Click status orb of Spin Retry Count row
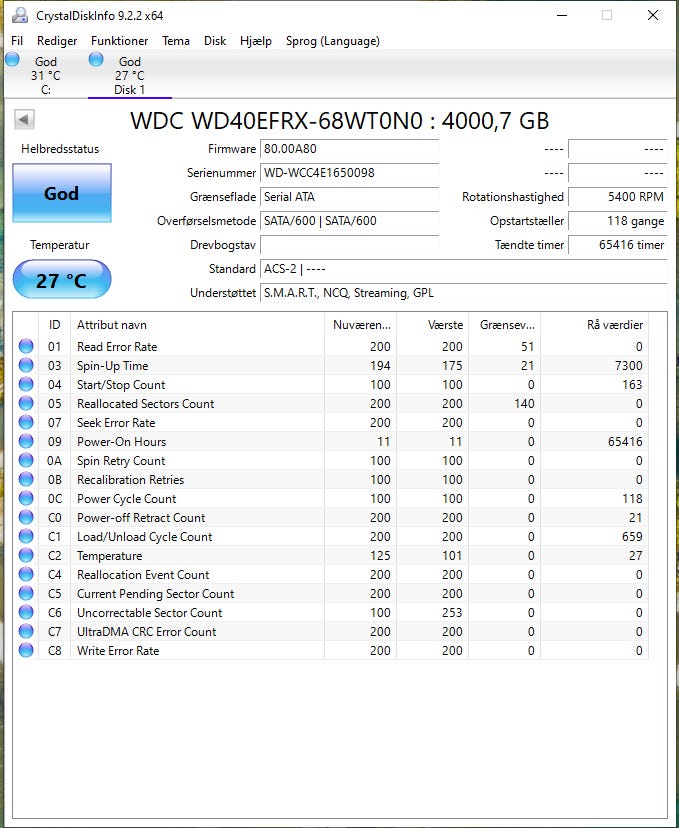This screenshot has height=828, width=679. (x=26, y=460)
